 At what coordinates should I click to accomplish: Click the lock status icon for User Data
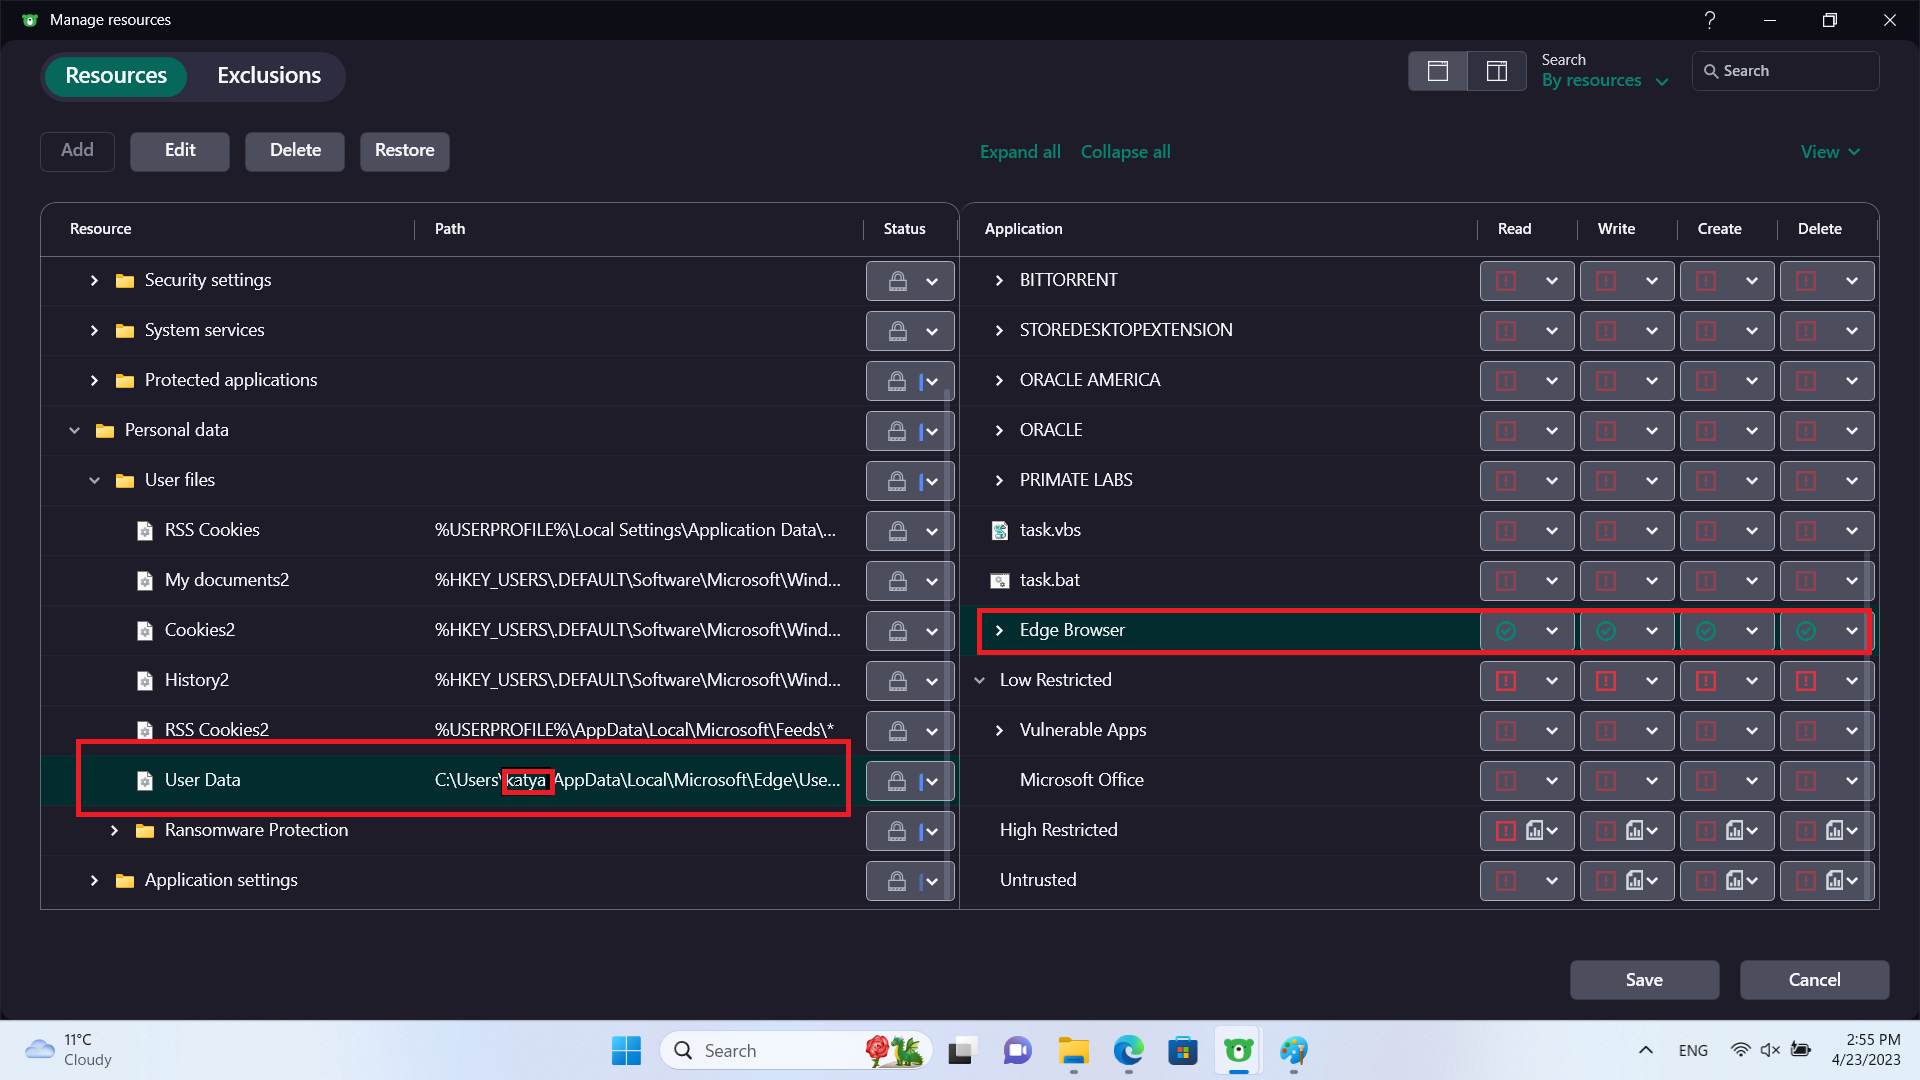coord(897,781)
